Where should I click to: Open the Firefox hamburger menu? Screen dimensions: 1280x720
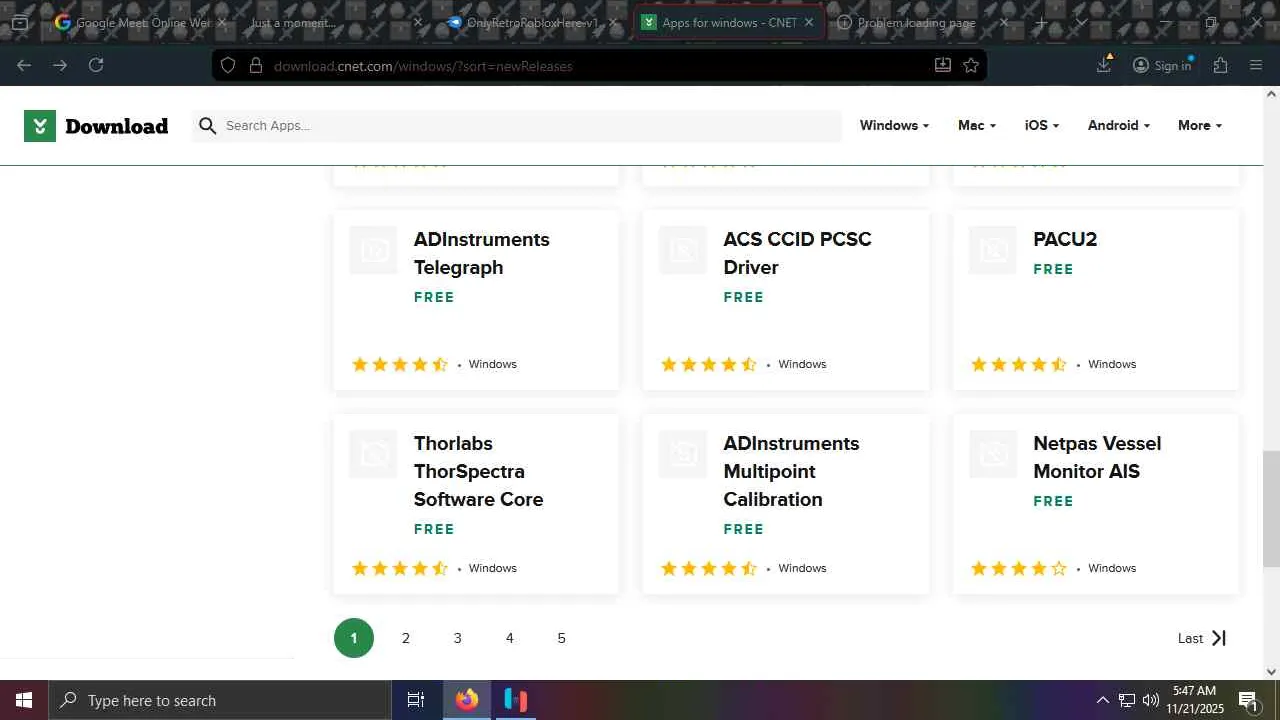[1256, 65]
